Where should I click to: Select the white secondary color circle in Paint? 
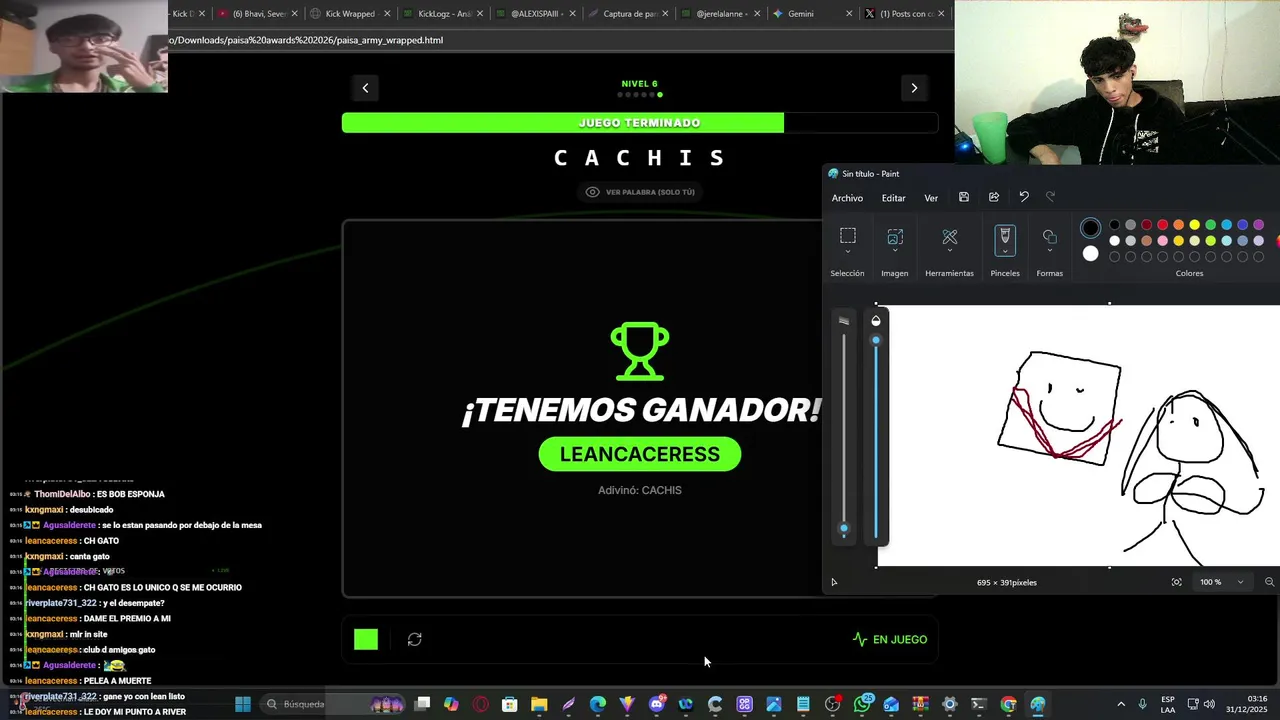(1090, 254)
